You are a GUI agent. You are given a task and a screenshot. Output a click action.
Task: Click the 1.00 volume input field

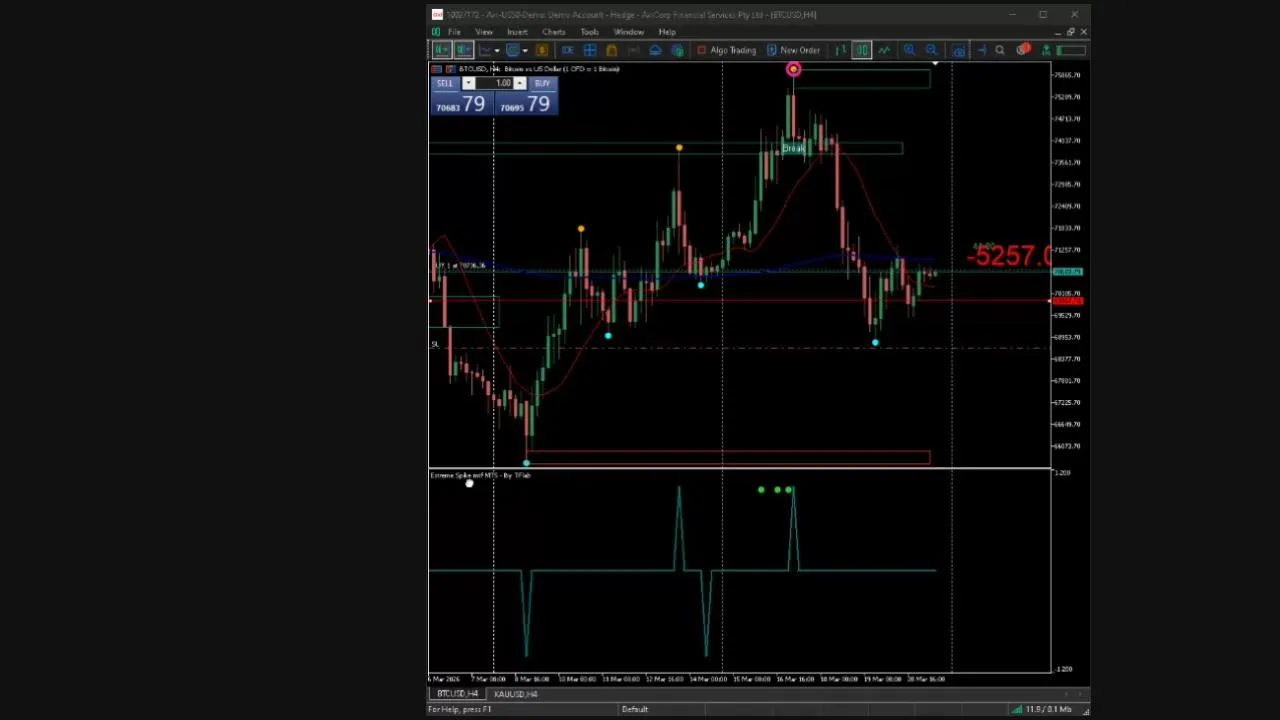point(494,83)
